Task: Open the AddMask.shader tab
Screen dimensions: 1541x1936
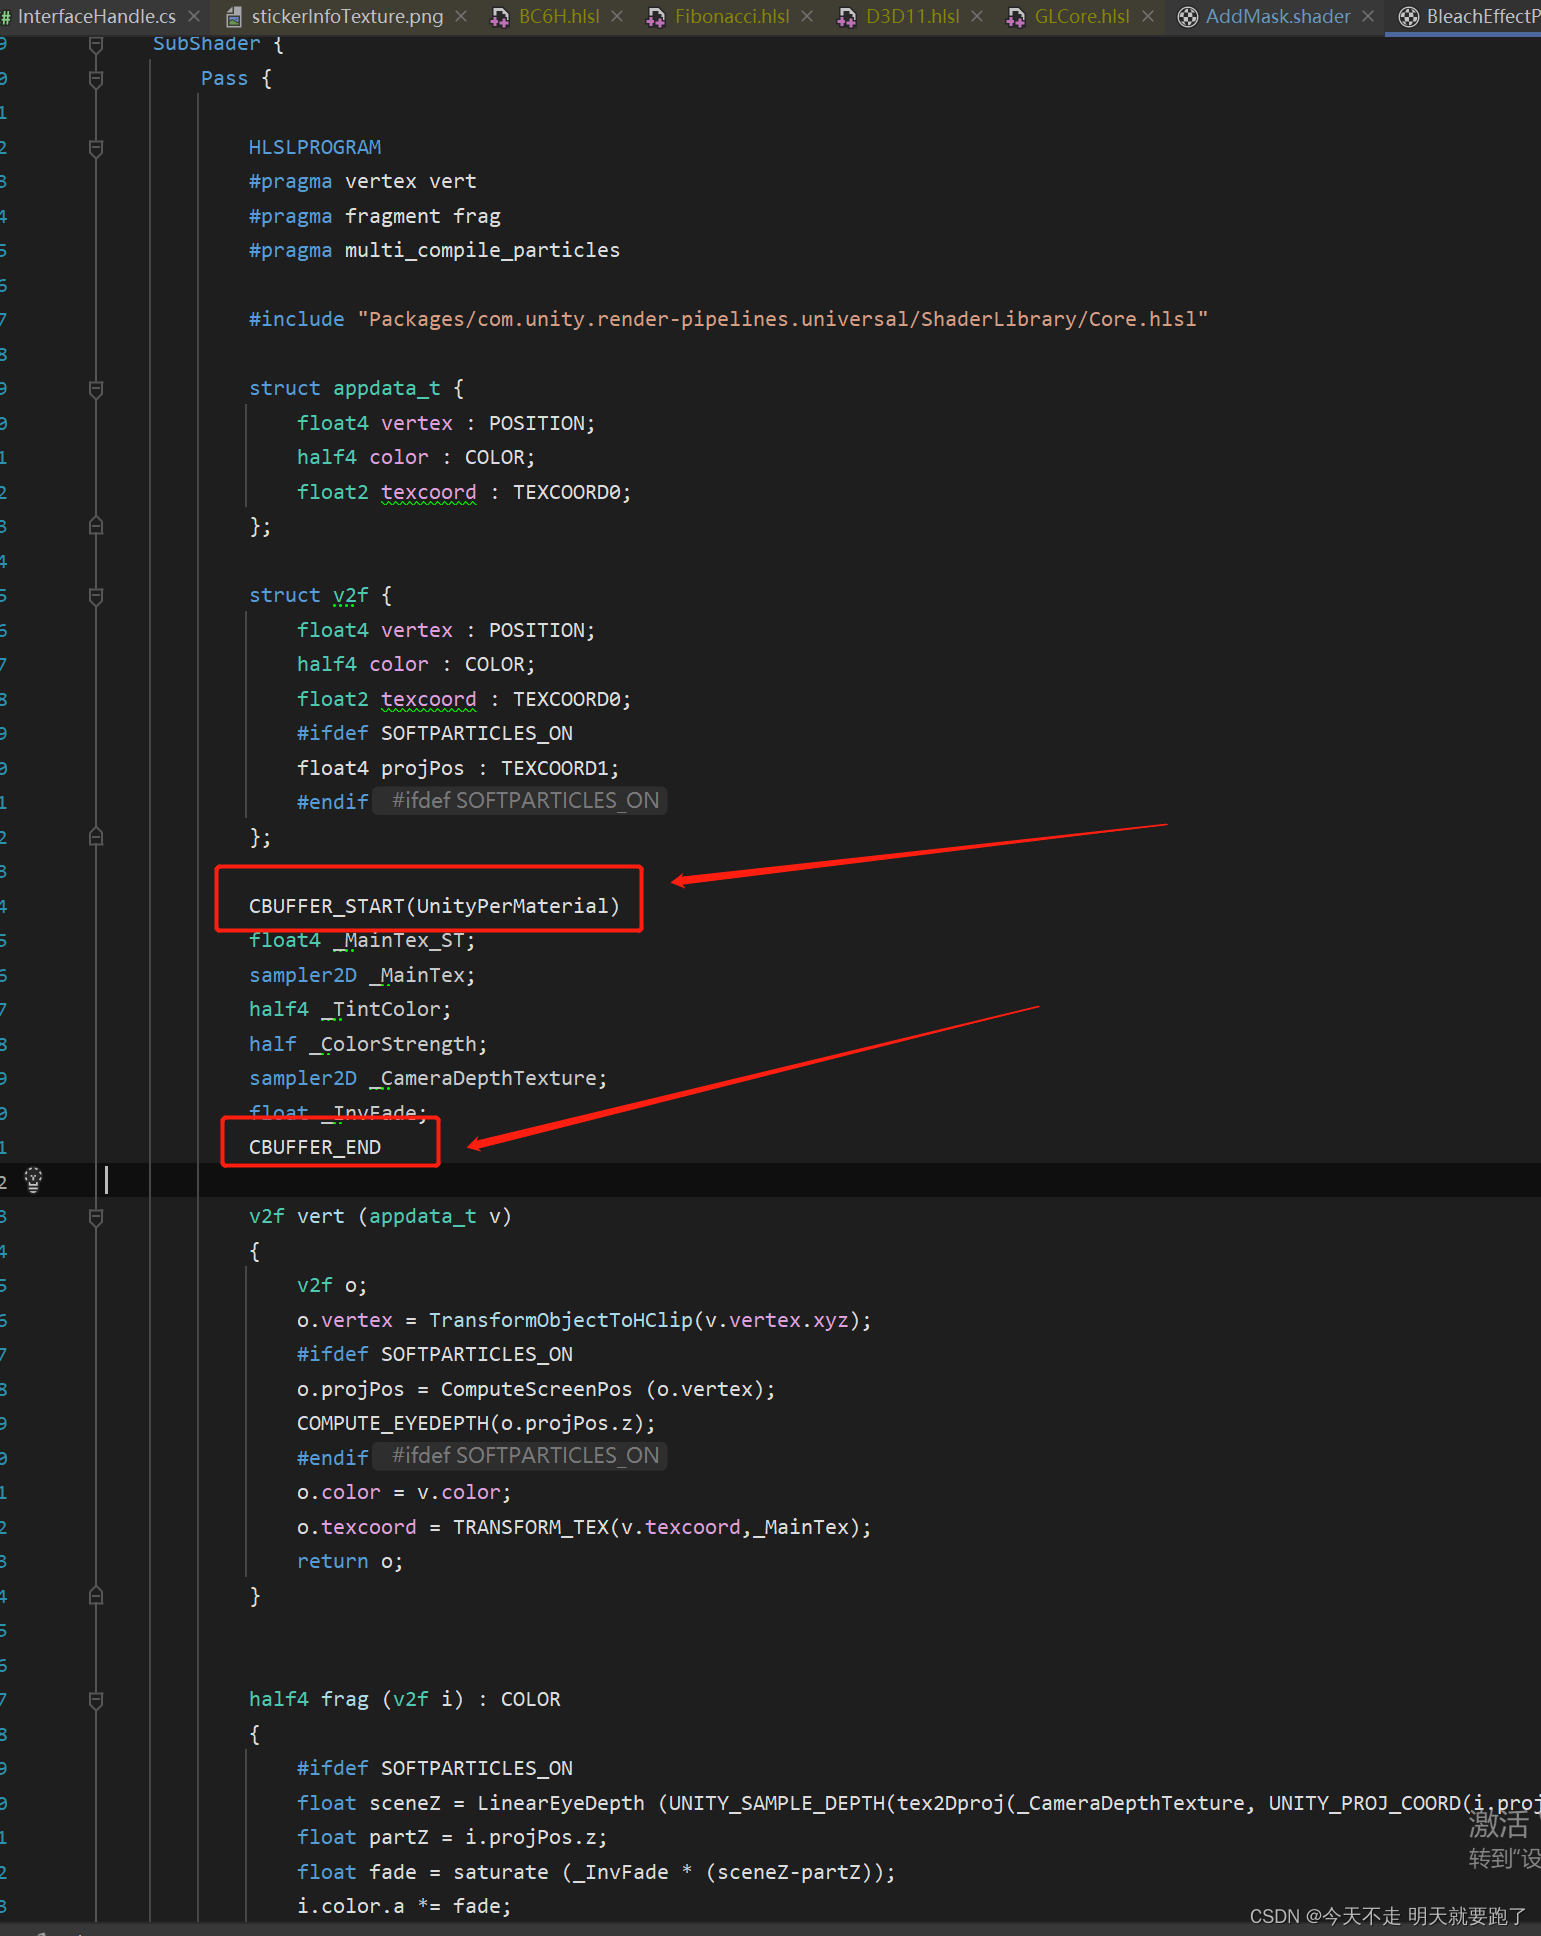Action: [x=1277, y=17]
